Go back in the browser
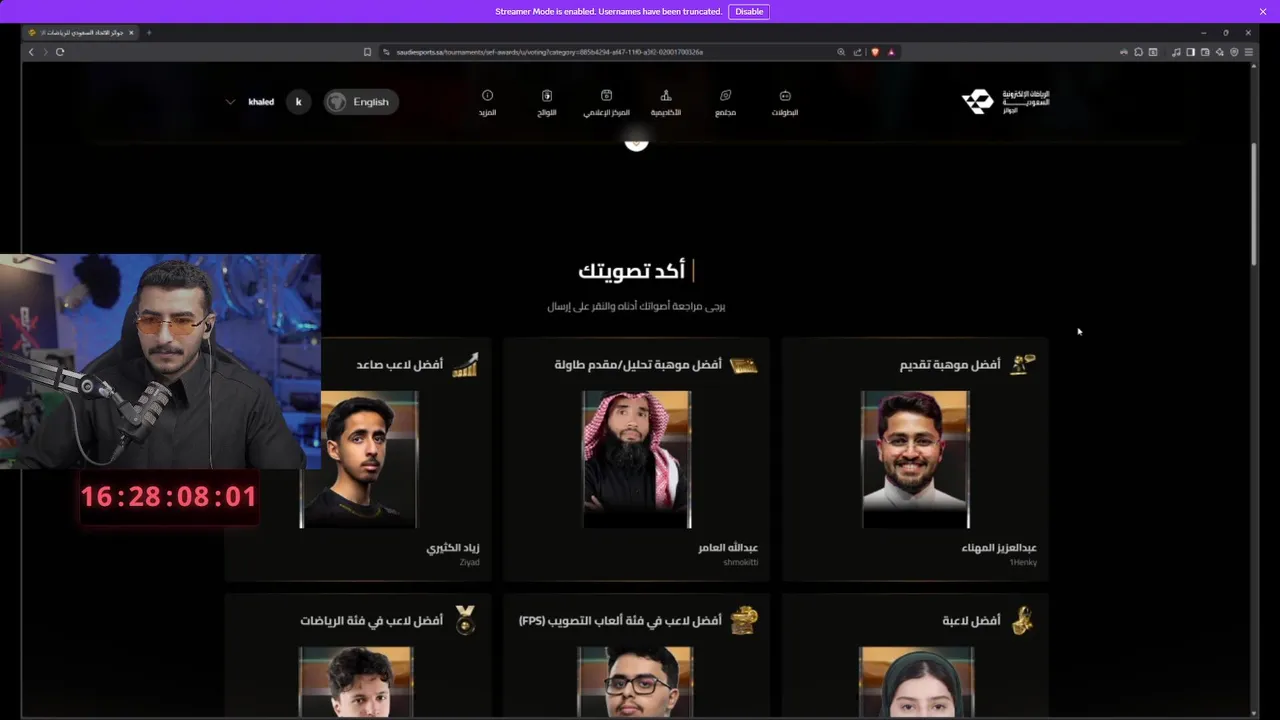This screenshot has width=1280, height=720. (31, 52)
